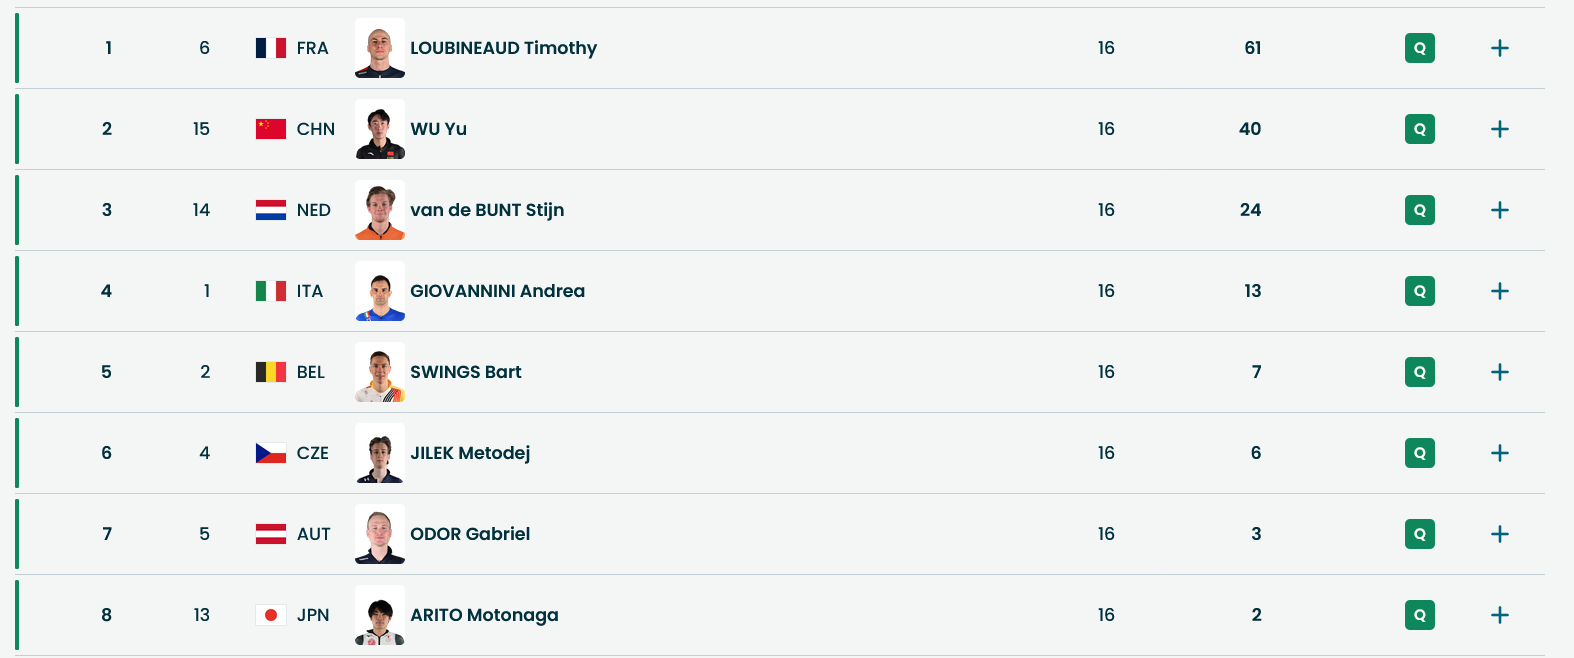
Task: Expand van de BUNT Stijn's row
Action: pyautogui.click(x=1499, y=210)
